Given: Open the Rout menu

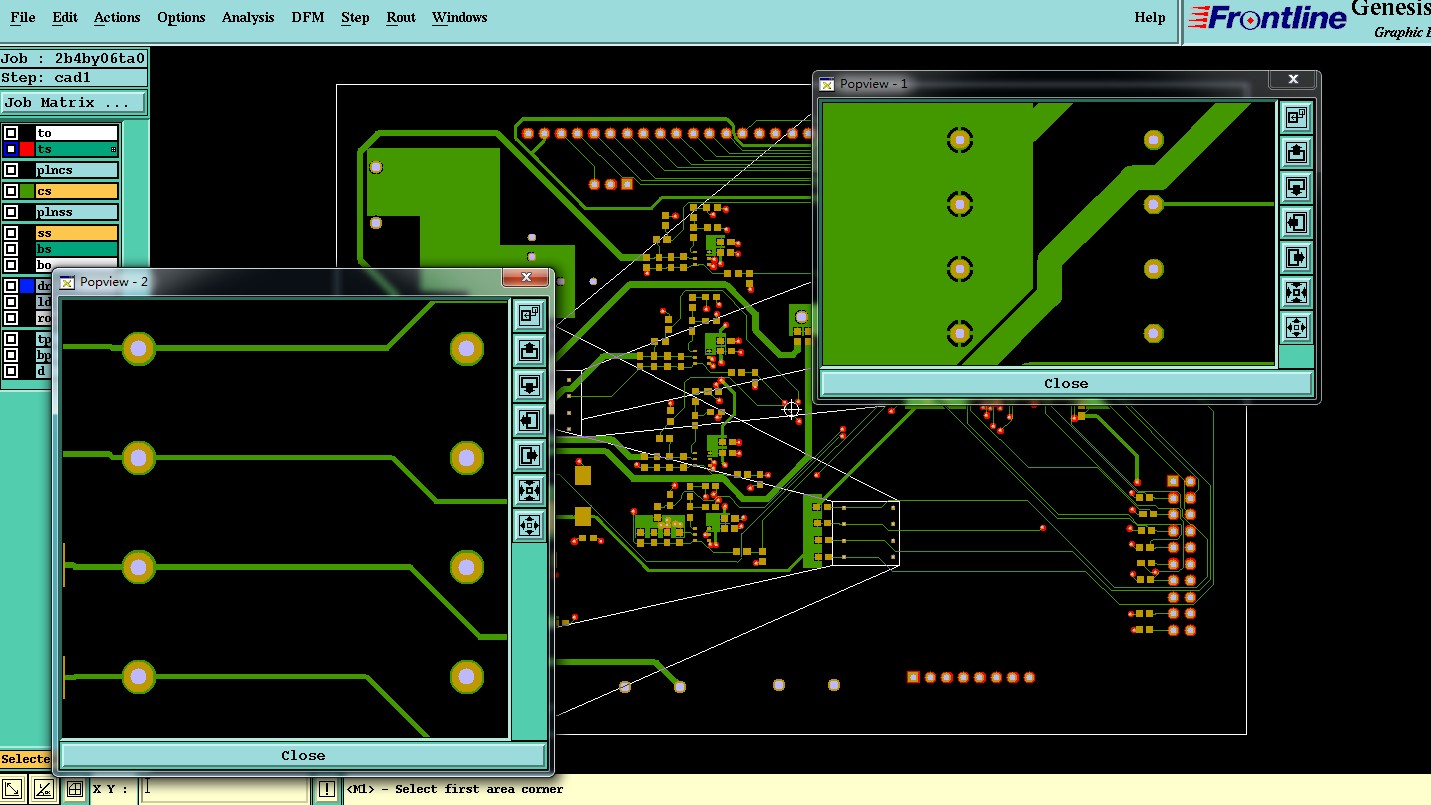Looking at the screenshot, I should coord(401,17).
